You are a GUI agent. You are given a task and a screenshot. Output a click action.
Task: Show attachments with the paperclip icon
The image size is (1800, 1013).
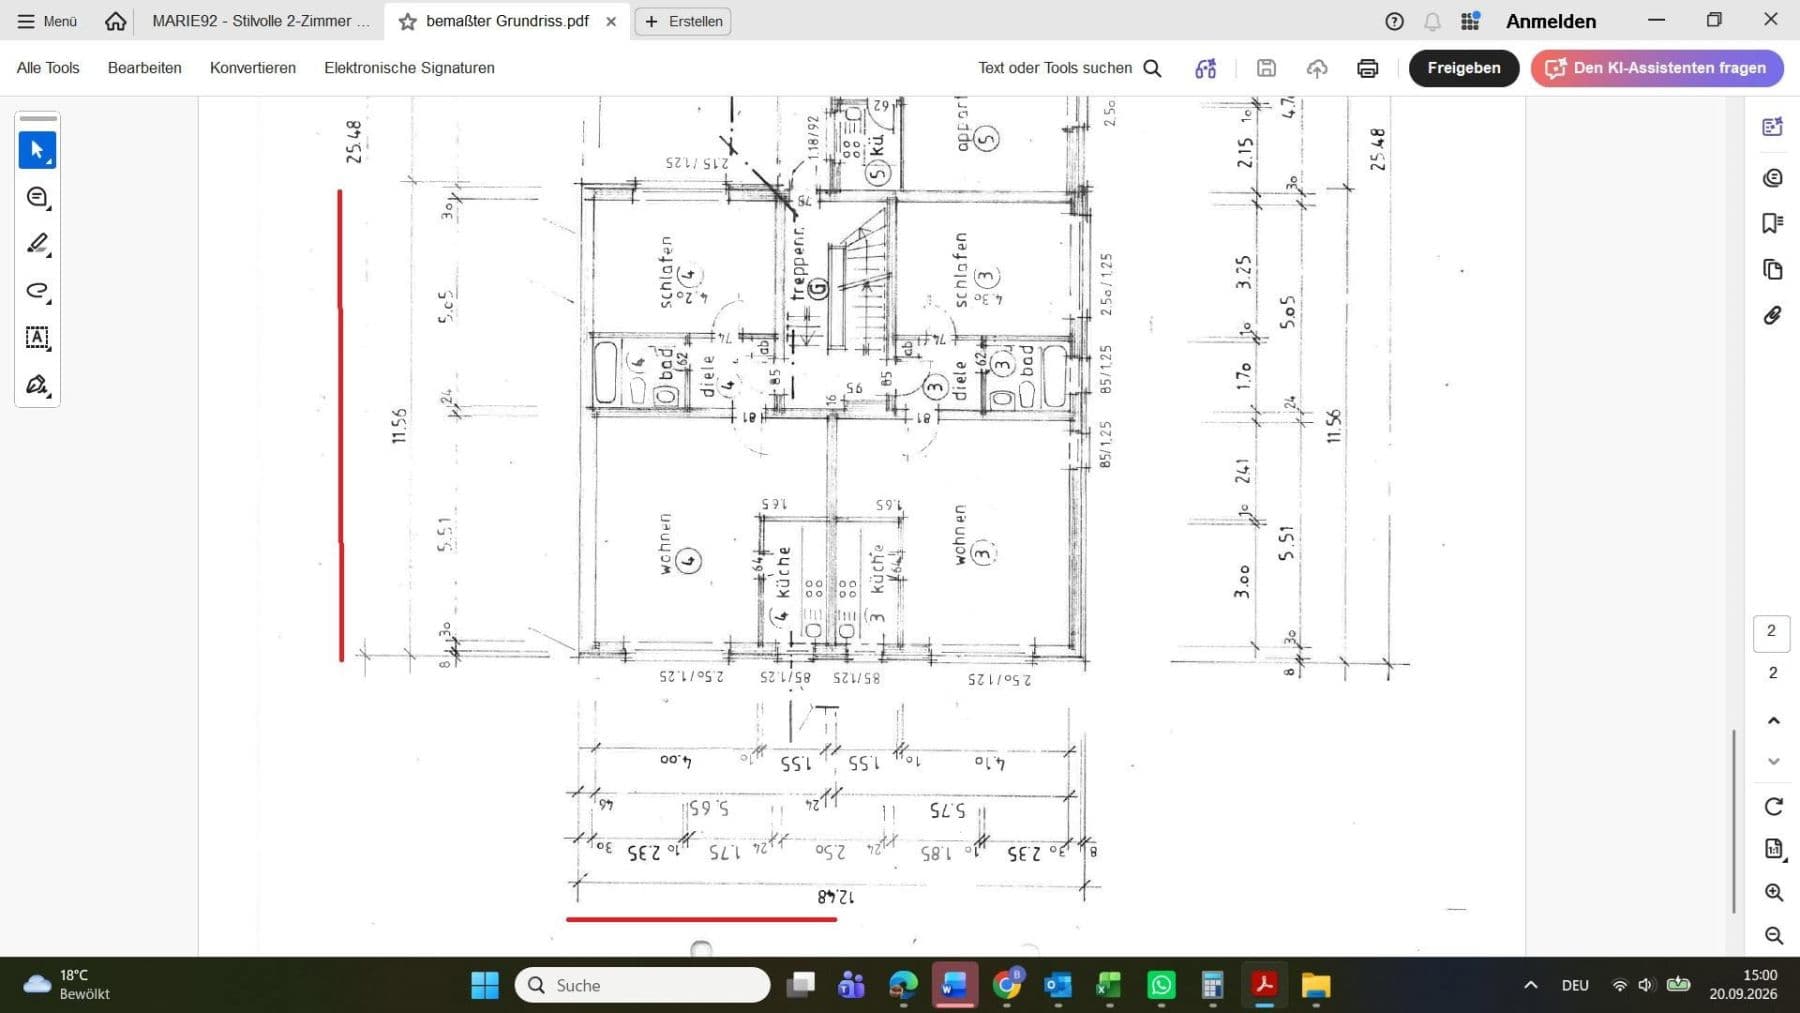coord(1772,316)
